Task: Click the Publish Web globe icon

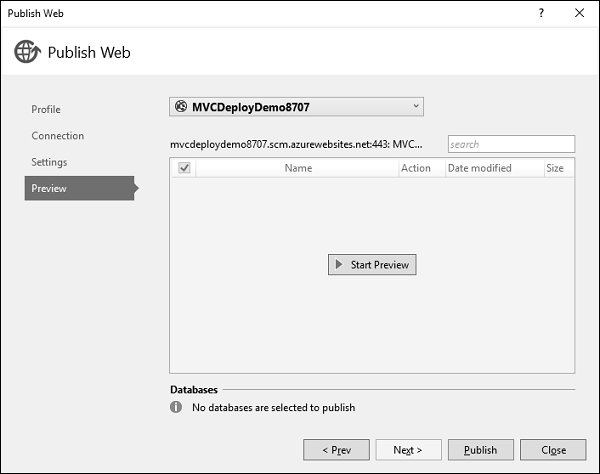Action: [x=27, y=52]
